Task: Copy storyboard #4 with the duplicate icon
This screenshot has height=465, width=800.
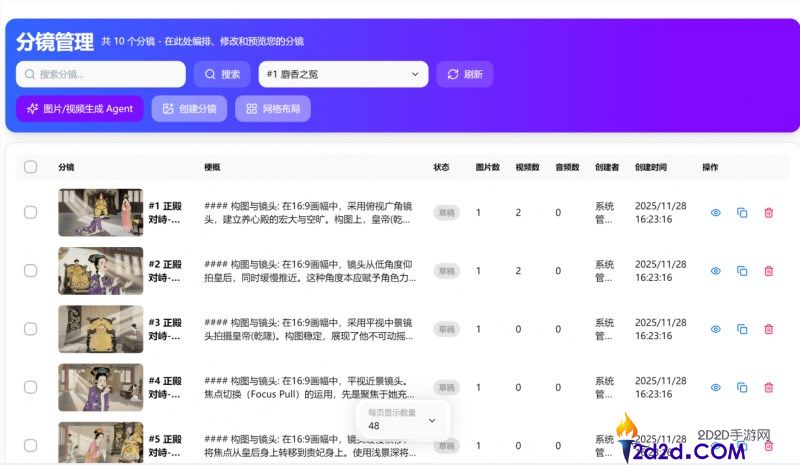Action: coord(742,387)
